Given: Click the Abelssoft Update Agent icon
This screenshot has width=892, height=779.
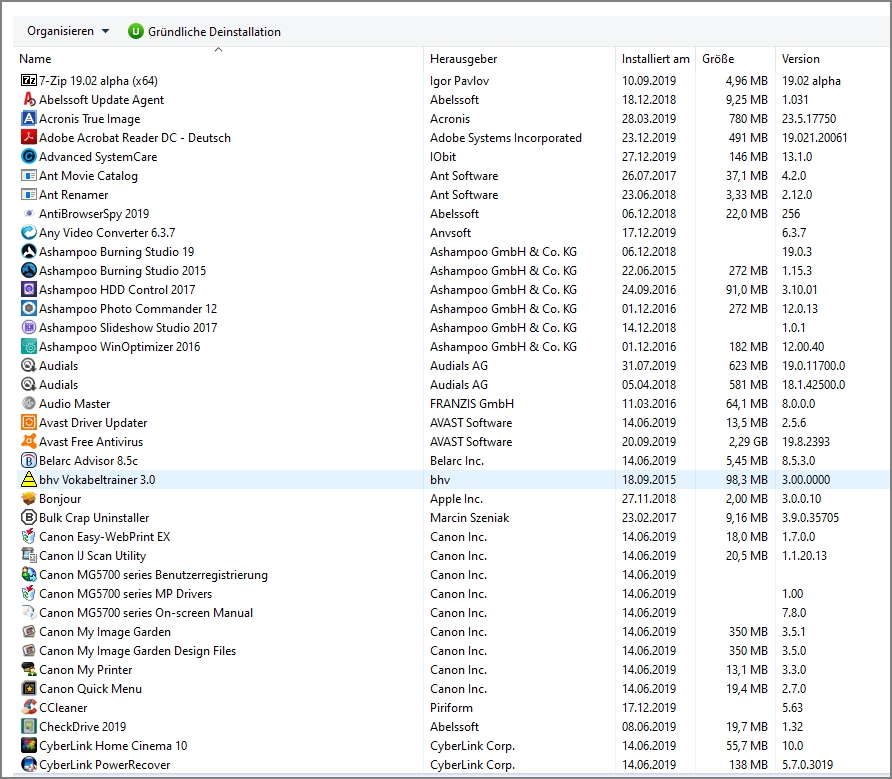Looking at the screenshot, I should tap(28, 100).
